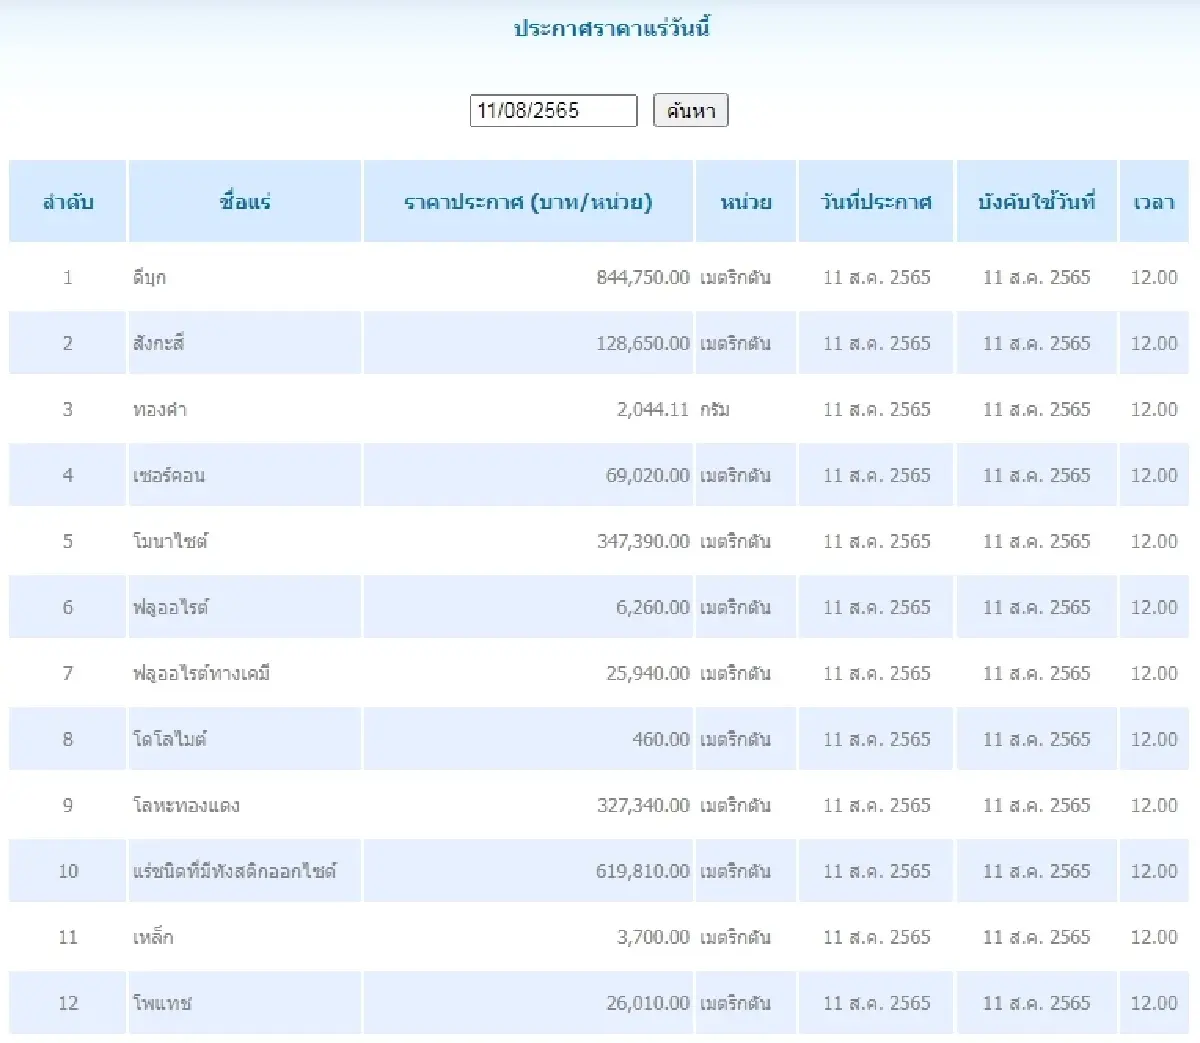Click the ราคาประกาศ (บาท/หน่วย) column header
Image resolution: width=1200 pixels, height=1043 pixels.
tap(528, 202)
